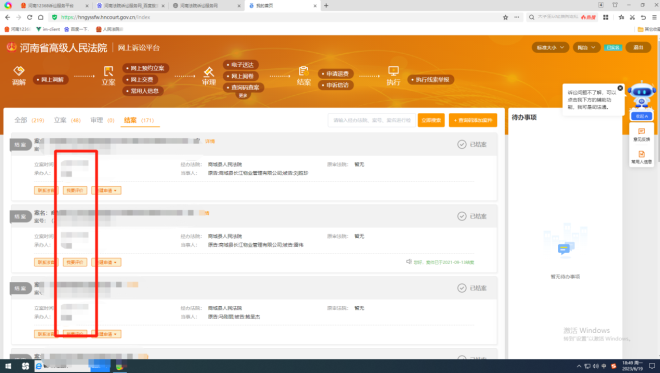660x373 pixels.
Task: Switch to the 立案 (48) tab
Action: tap(67, 120)
